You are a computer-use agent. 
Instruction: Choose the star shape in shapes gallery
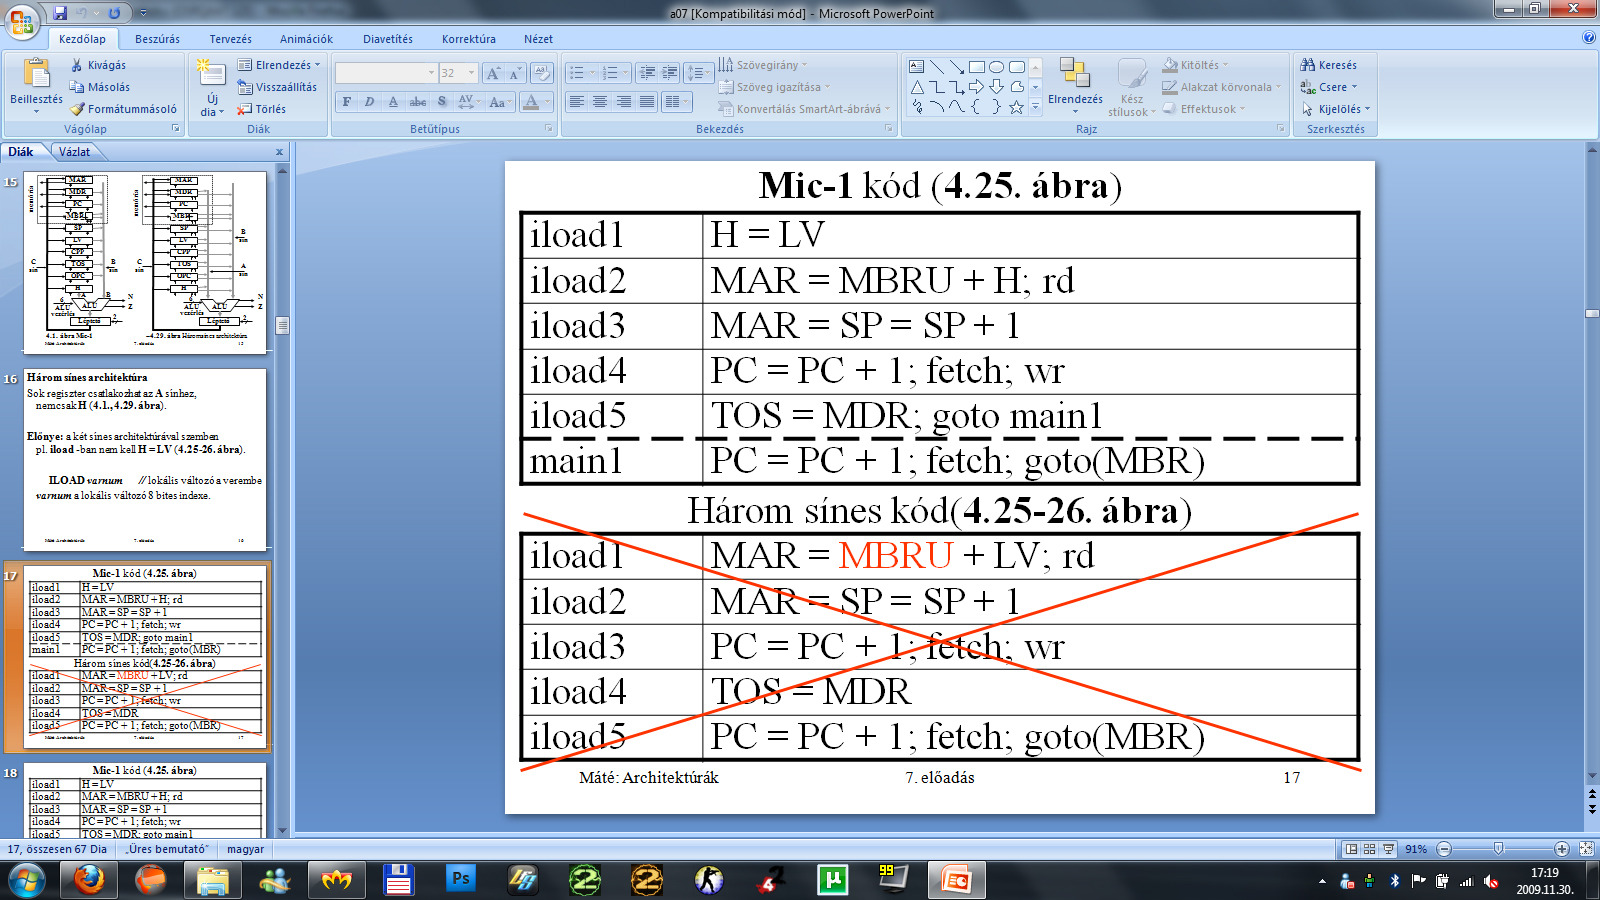click(1016, 107)
